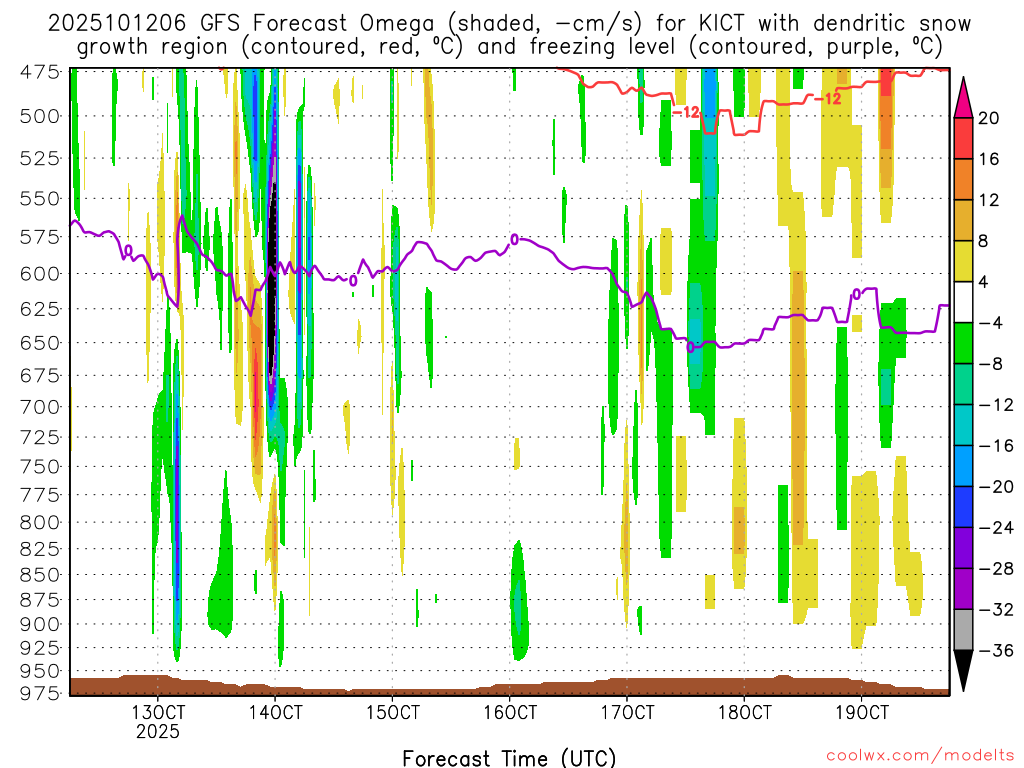Click the black omega core near 140CT

tap(272, 281)
